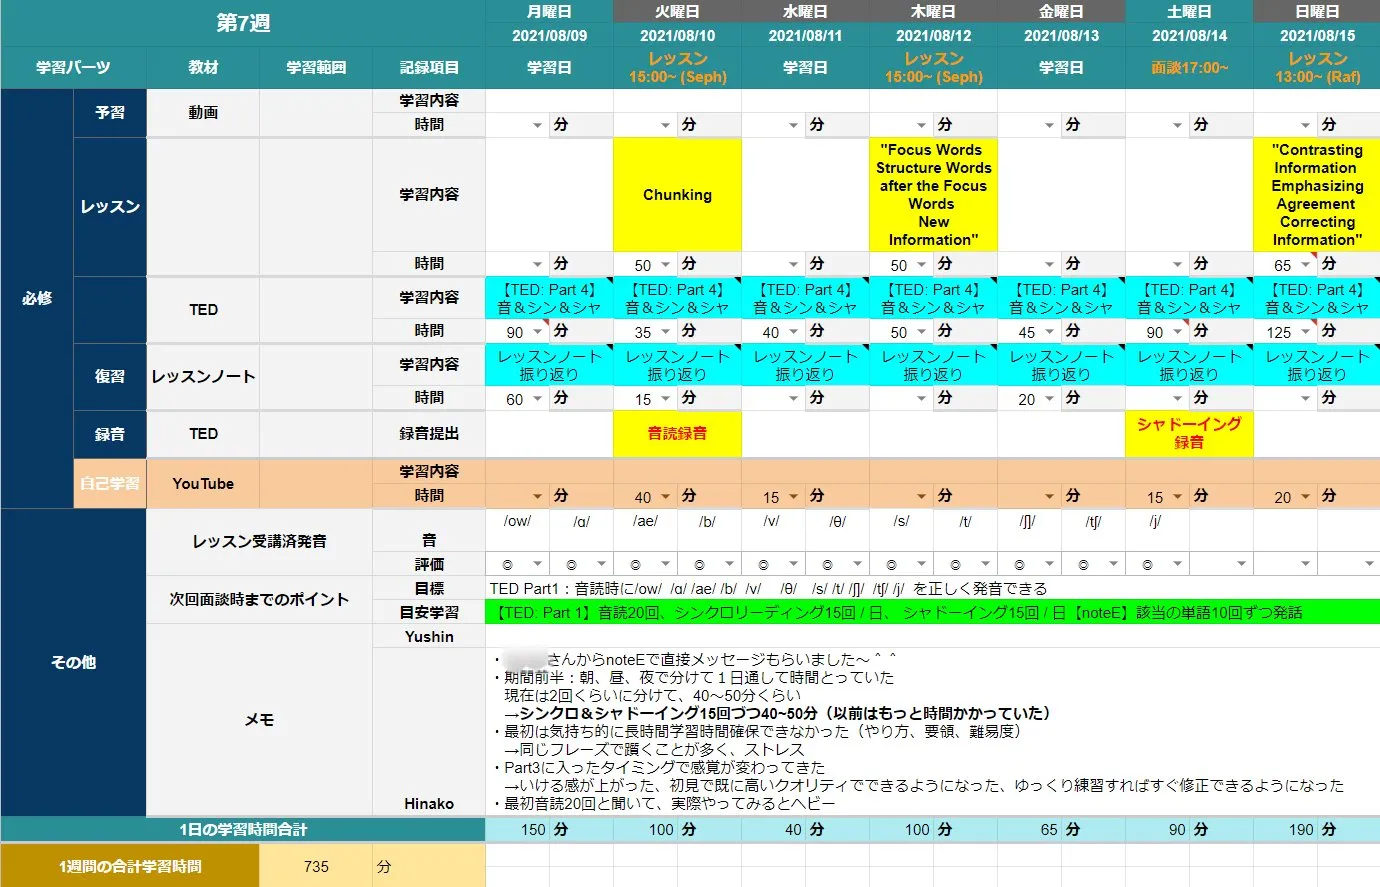The image size is (1380, 887).
Task: Open Sunday's TED time dropdown showing 125
Action: (1306, 332)
